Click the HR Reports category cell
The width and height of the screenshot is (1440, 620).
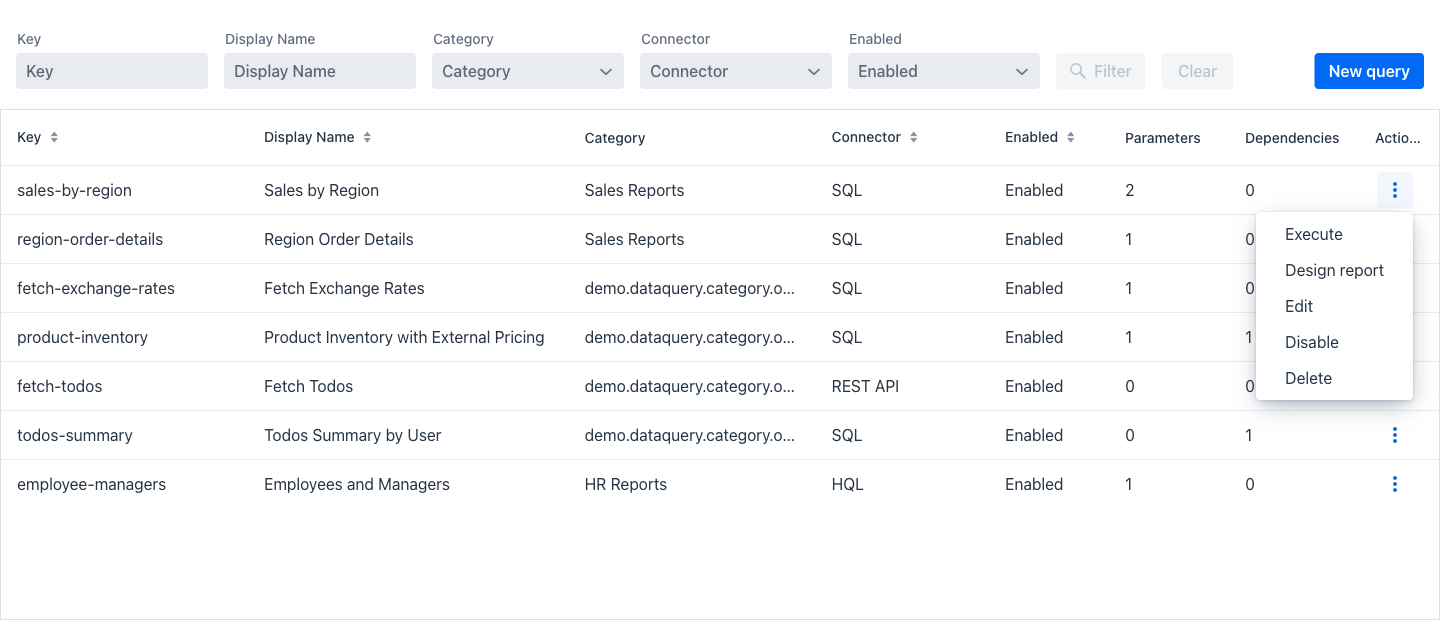point(626,484)
